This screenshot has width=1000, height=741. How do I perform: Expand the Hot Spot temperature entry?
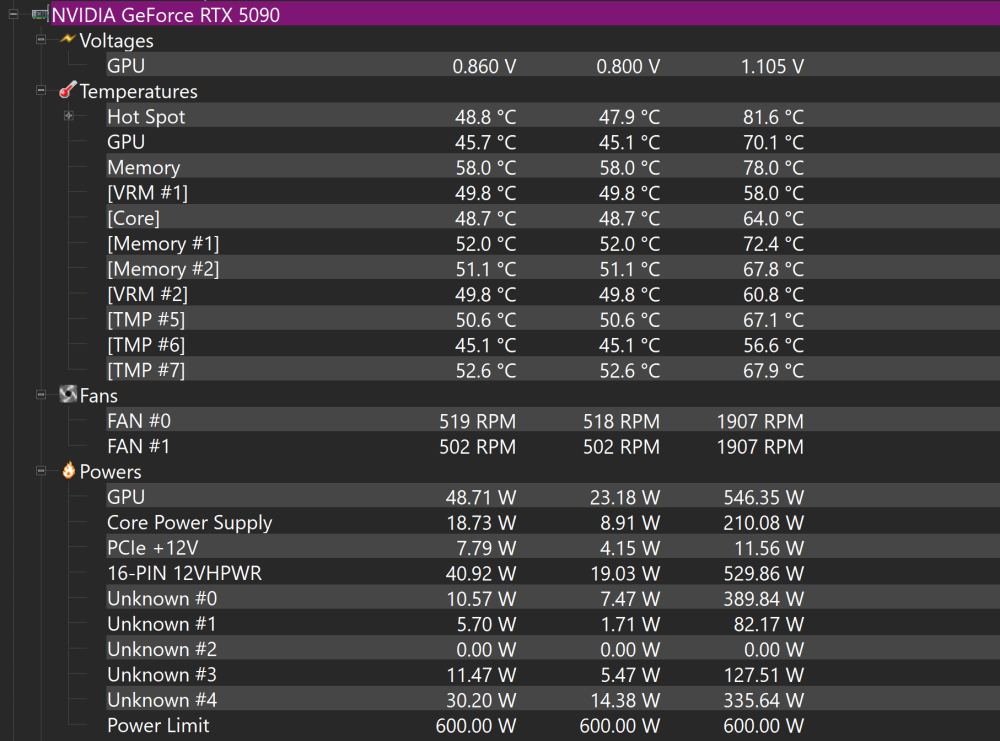[69, 116]
